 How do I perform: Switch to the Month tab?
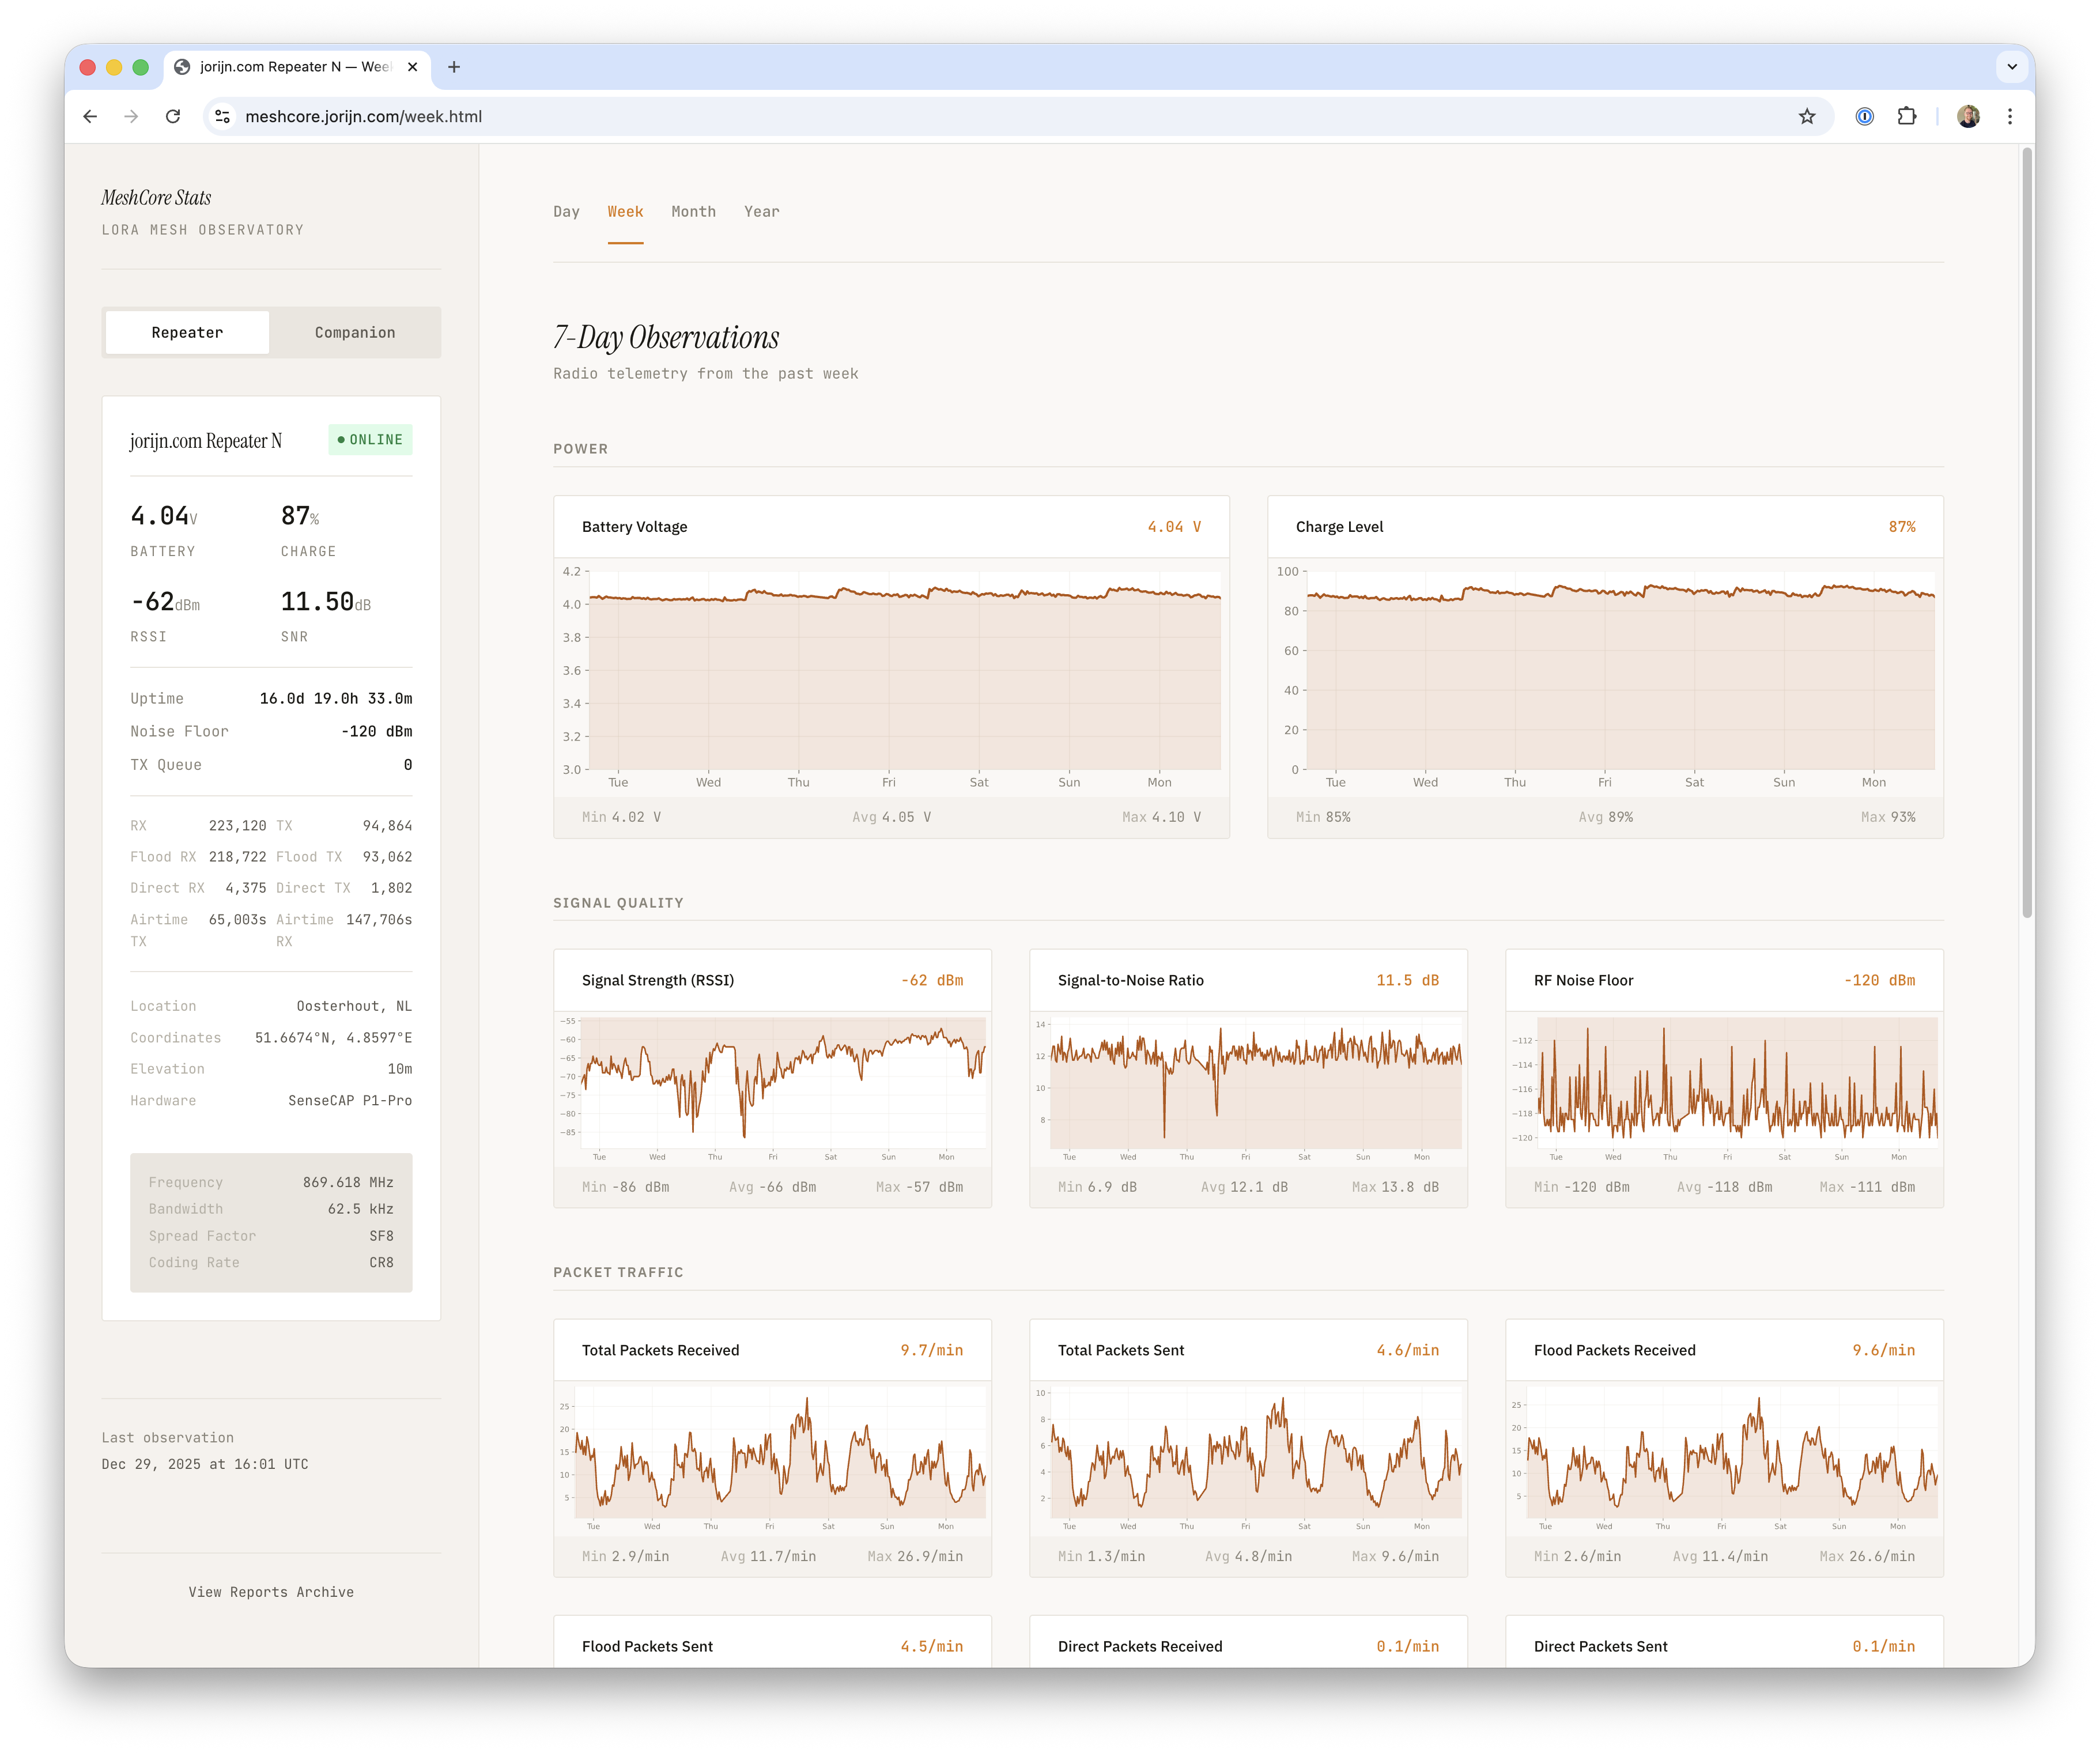coord(694,211)
